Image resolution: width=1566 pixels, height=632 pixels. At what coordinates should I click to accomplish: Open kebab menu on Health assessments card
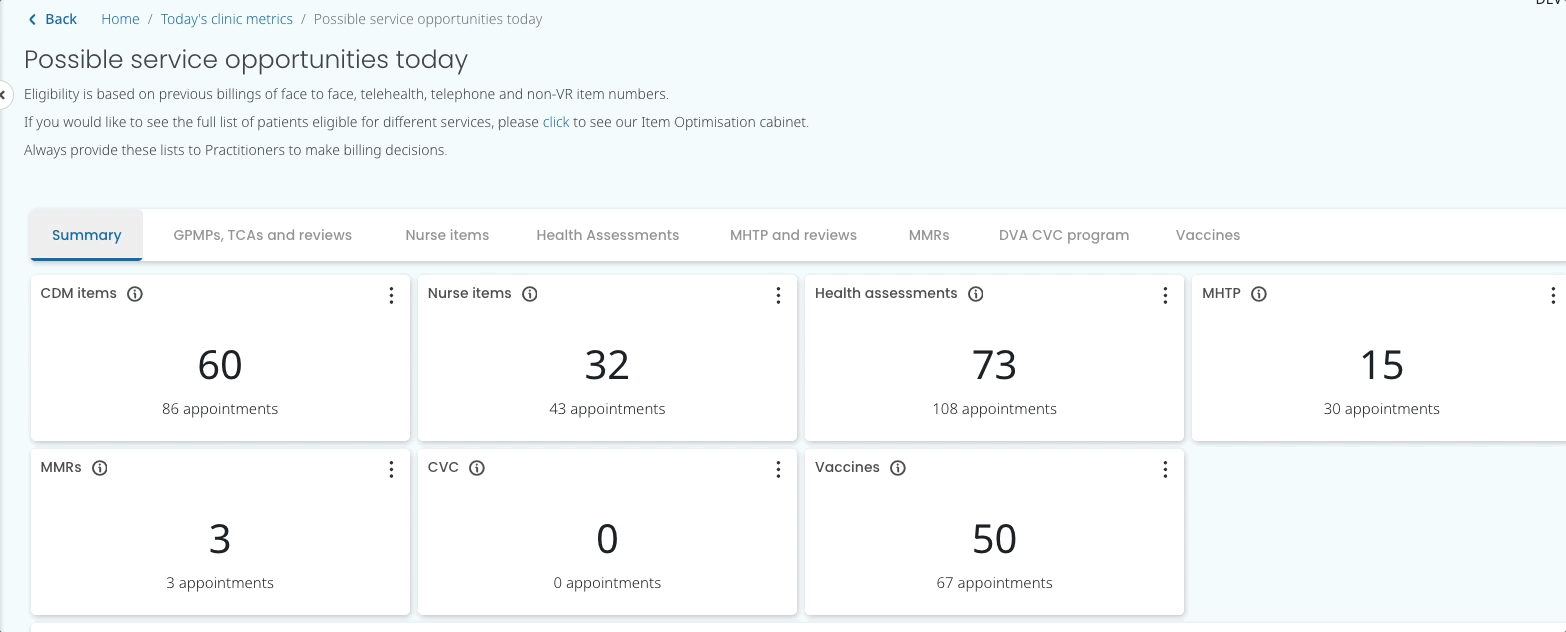pyautogui.click(x=1165, y=295)
